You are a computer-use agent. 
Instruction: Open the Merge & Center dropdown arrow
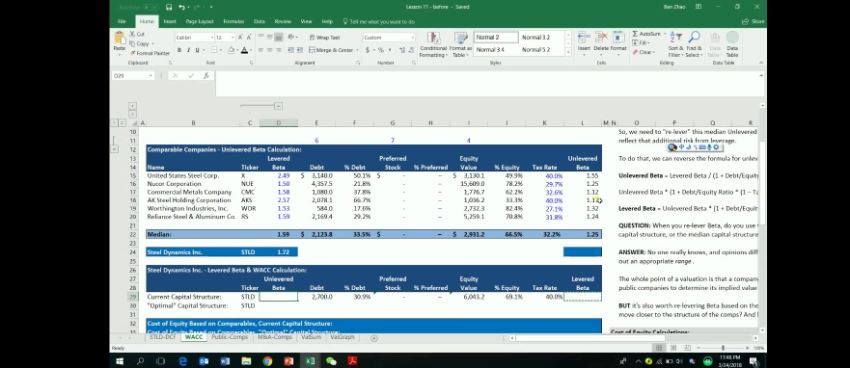click(356, 50)
